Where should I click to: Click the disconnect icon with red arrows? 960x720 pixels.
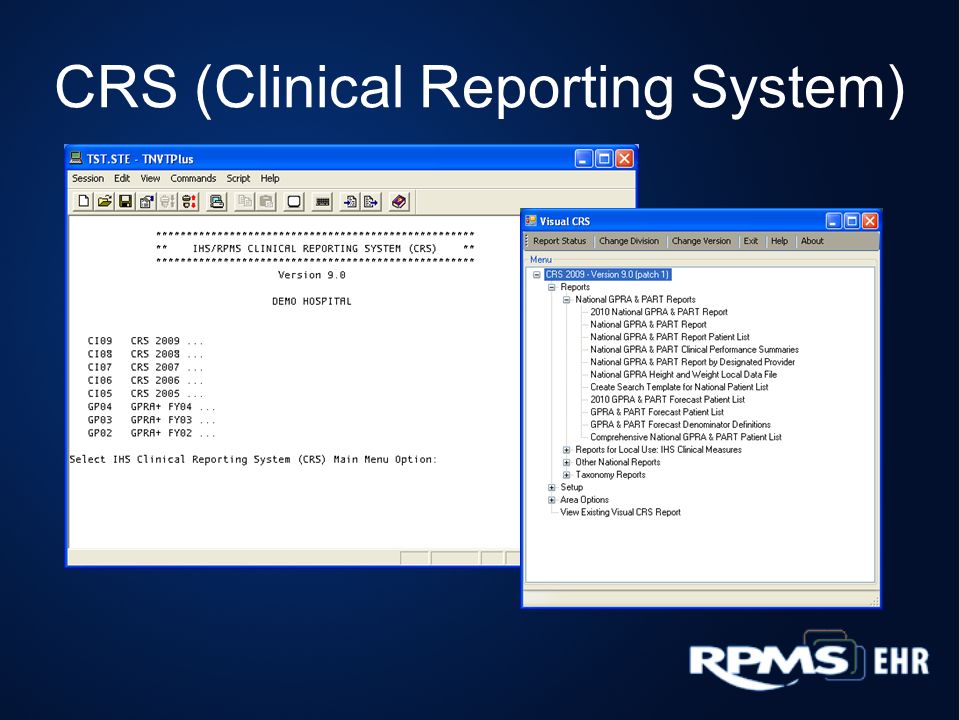(x=189, y=201)
